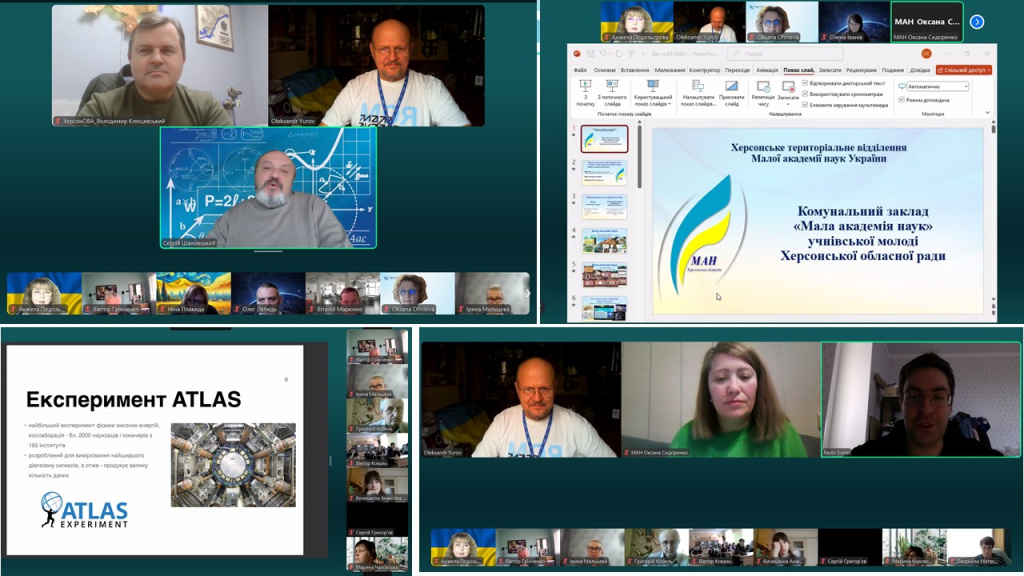Click 'Херсонське територіальне відділення' slide header

point(819,147)
